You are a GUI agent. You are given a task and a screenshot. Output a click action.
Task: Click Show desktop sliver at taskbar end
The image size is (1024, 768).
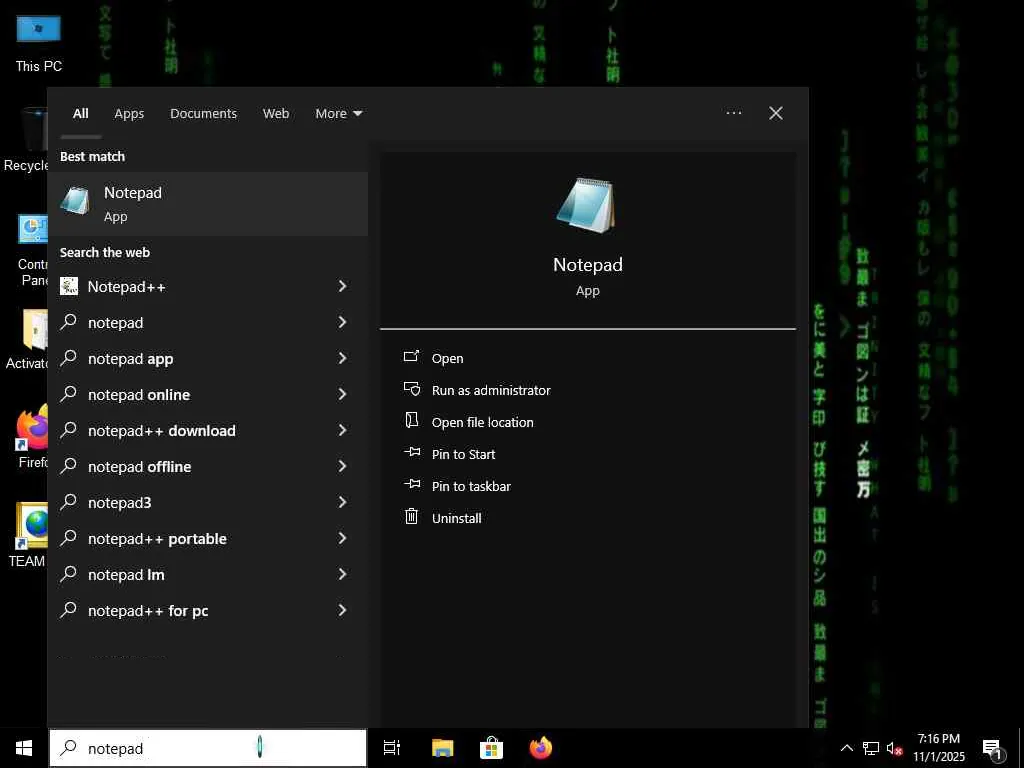pyautogui.click(x=1021, y=748)
